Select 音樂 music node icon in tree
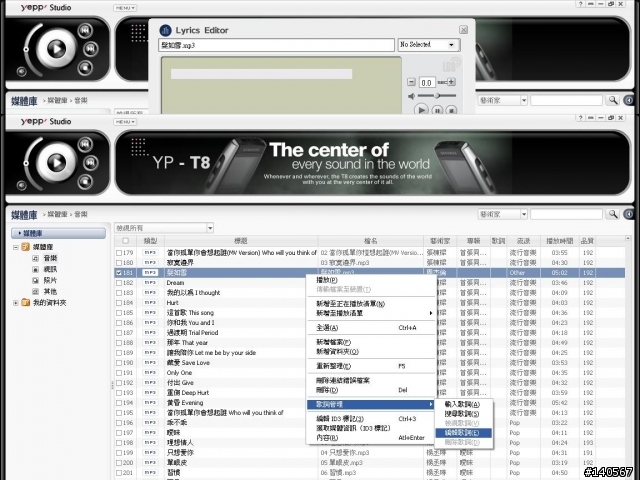The image size is (640, 480). [x=36, y=258]
